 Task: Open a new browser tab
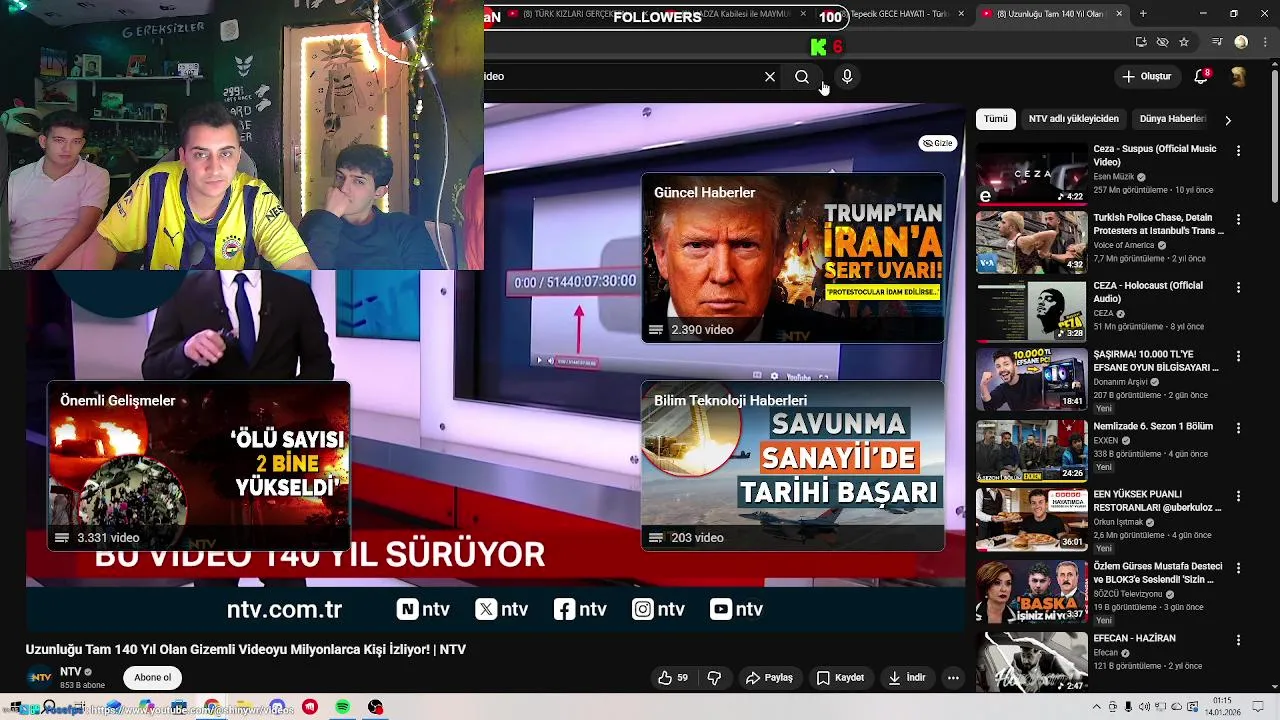(x=1143, y=14)
